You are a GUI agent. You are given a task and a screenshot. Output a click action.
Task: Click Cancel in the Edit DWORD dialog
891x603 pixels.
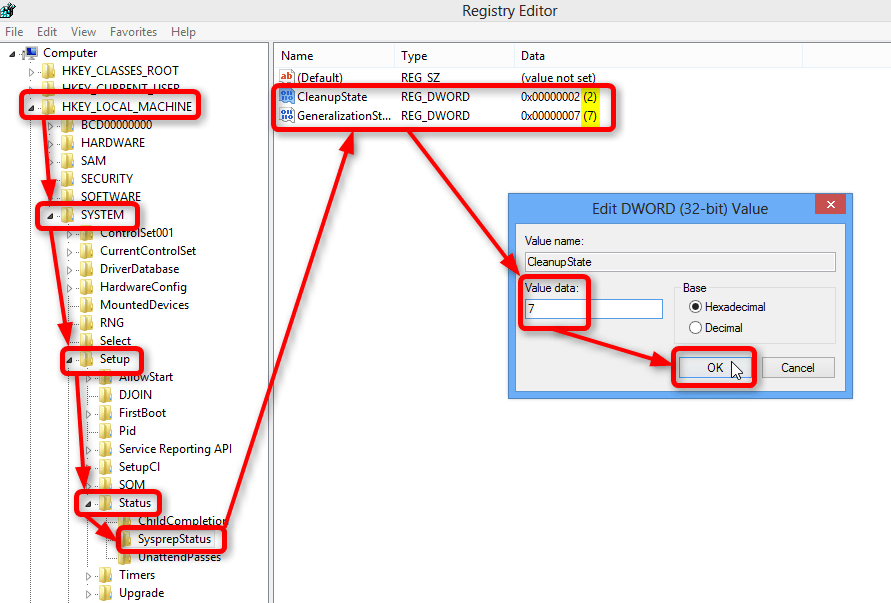pyautogui.click(x=798, y=367)
